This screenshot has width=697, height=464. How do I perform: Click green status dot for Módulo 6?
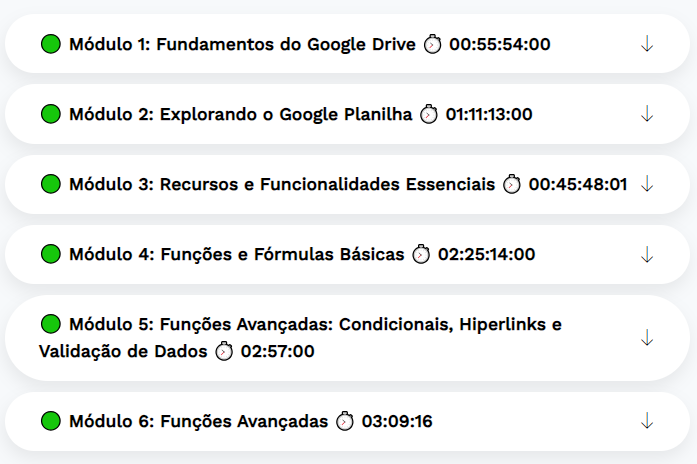click(x=51, y=421)
